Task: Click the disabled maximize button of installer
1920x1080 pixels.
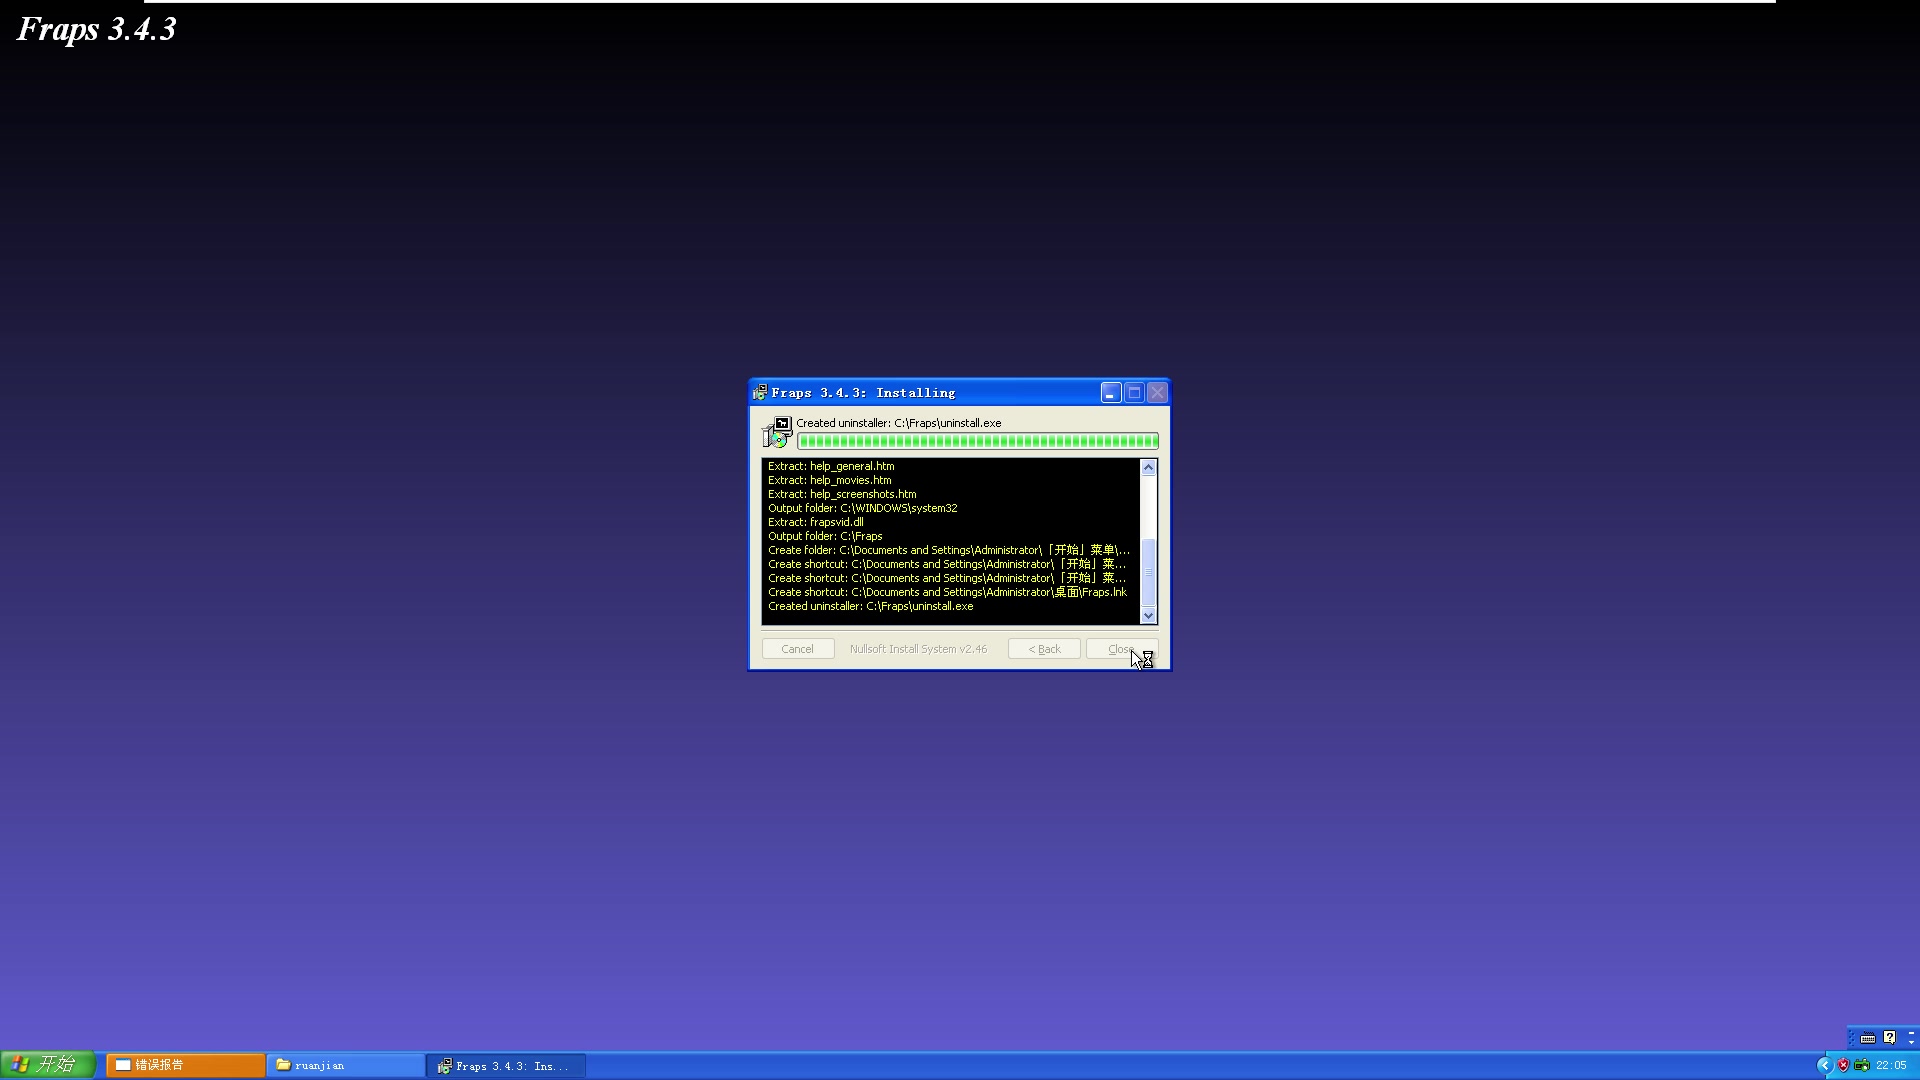Action: pyautogui.click(x=1134, y=393)
